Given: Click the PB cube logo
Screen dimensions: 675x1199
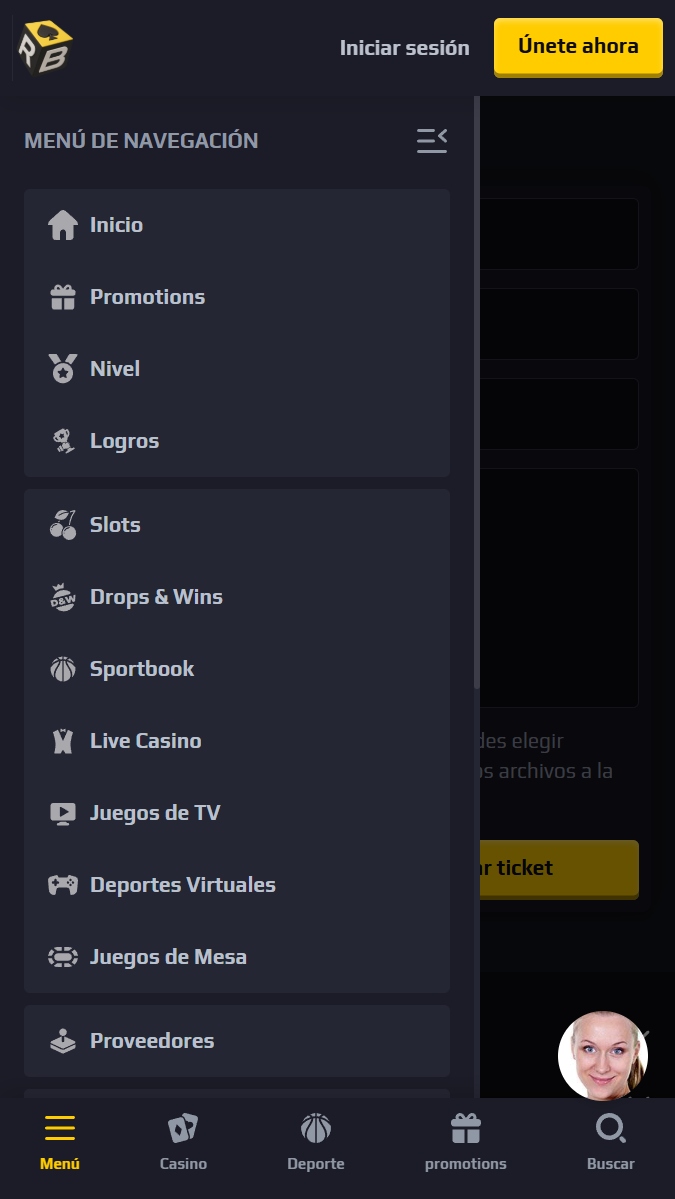Looking at the screenshot, I should click(x=44, y=47).
